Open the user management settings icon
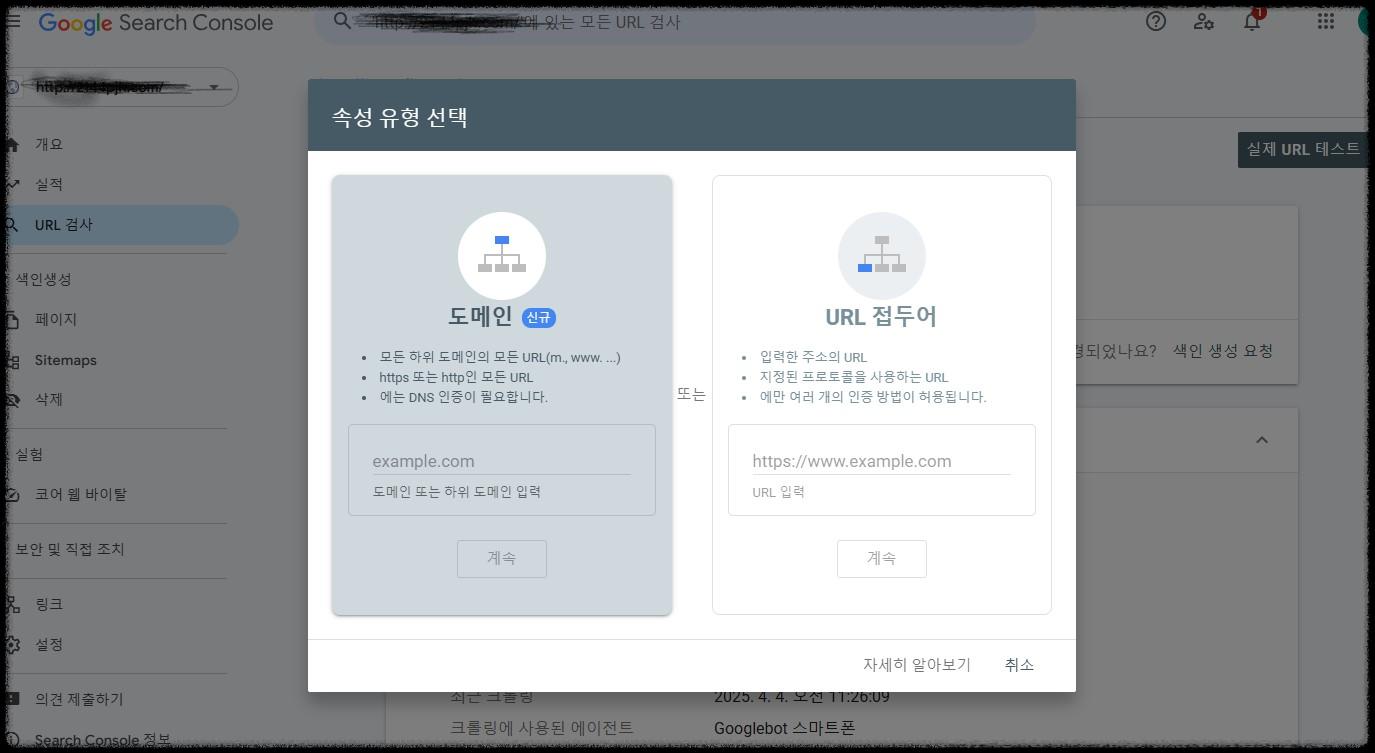The width and height of the screenshot is (1375, 753). [1204, 21]
